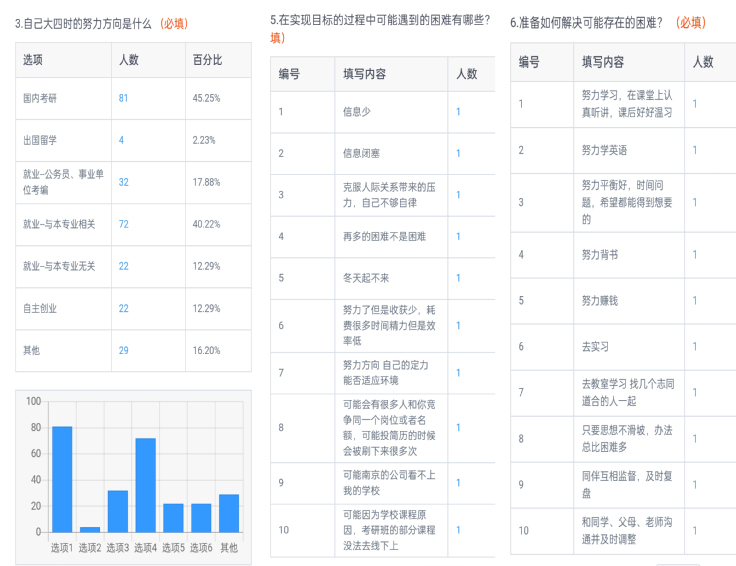Click count 32 in the 公务员、事业单位考编 row
The height and width of the screenshot is (566, 736).
(123, 182)
